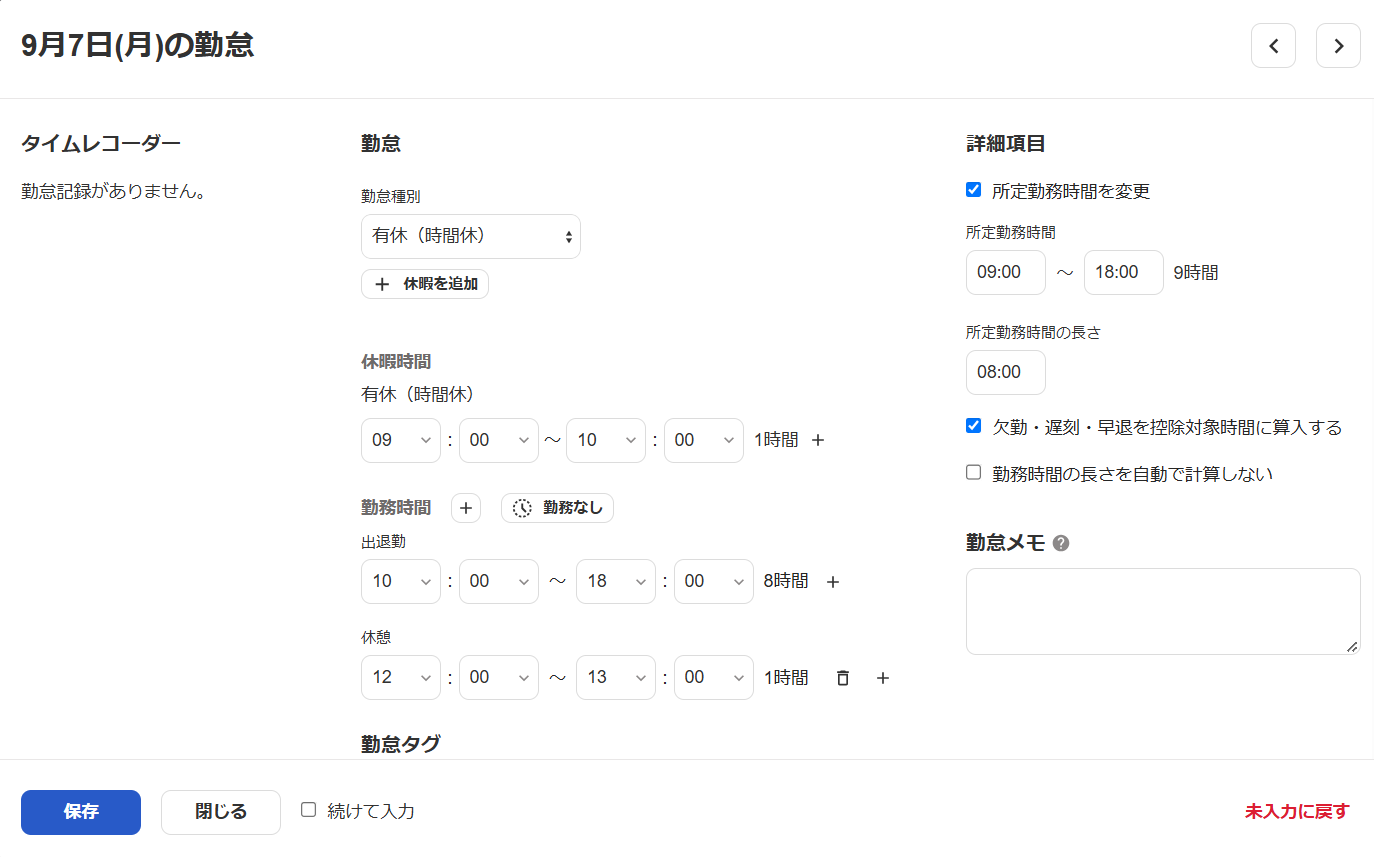Go to next day with right chevron
Viewport: 1374px width, 857px height.
point(1338,46)
